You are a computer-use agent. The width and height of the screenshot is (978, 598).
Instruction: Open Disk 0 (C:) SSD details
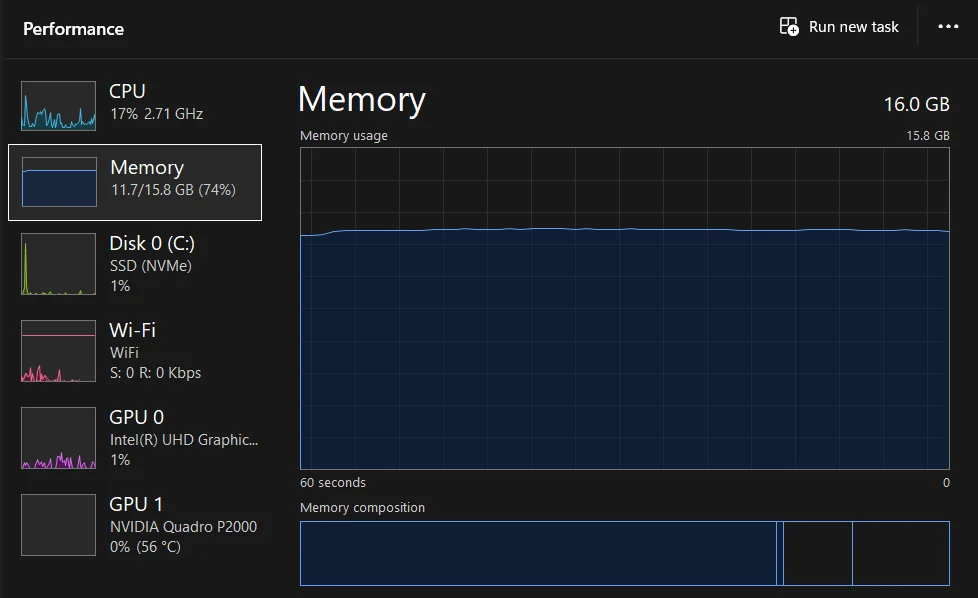[x=152, y=264]
